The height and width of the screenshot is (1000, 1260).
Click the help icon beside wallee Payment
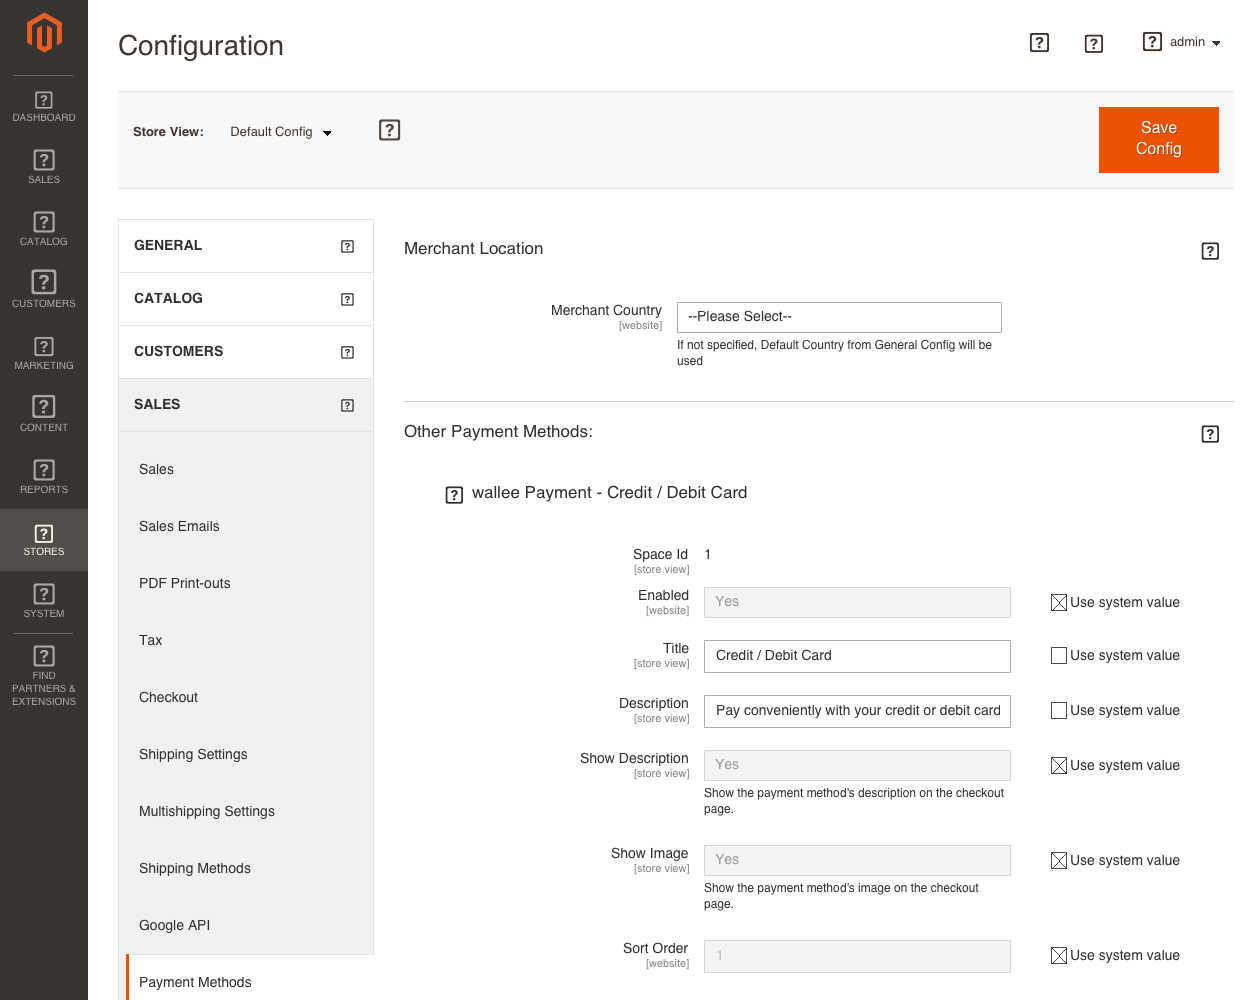tap(454, 494)
